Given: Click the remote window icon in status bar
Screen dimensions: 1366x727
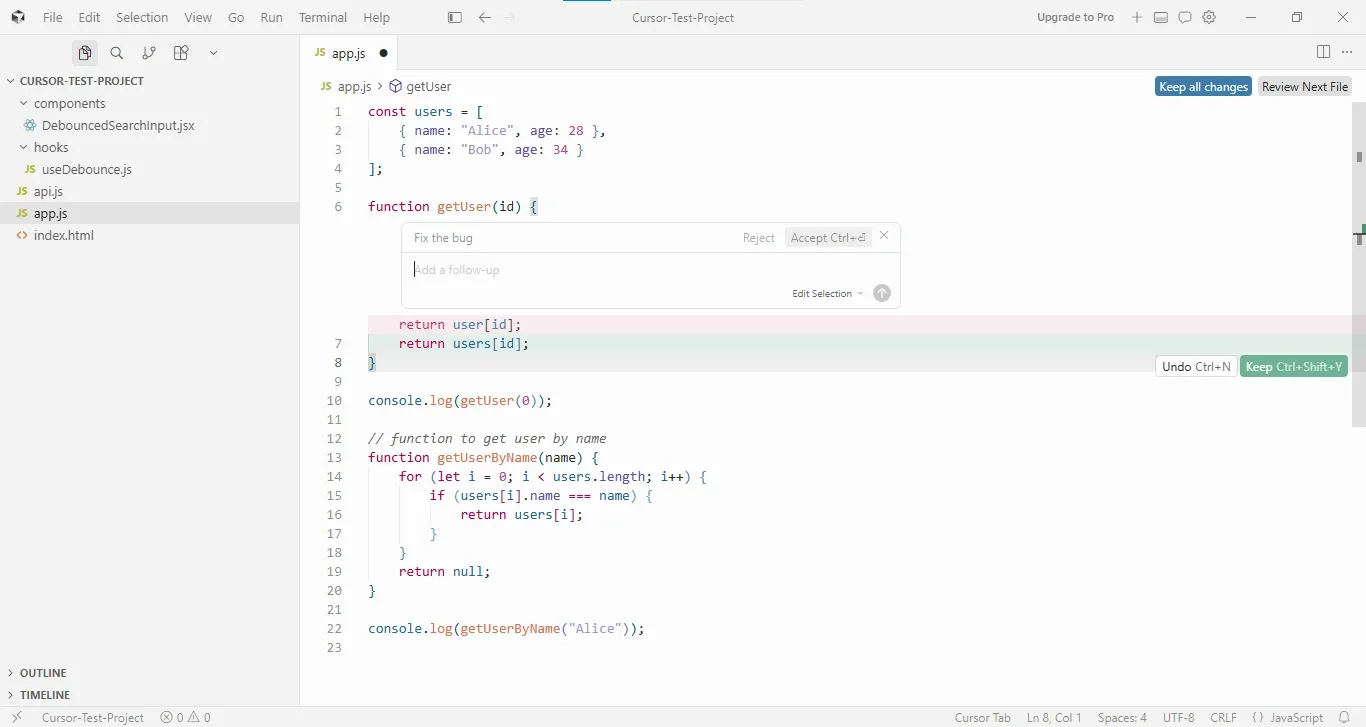Looking at the screenshot, I should (x=17, y=717).
